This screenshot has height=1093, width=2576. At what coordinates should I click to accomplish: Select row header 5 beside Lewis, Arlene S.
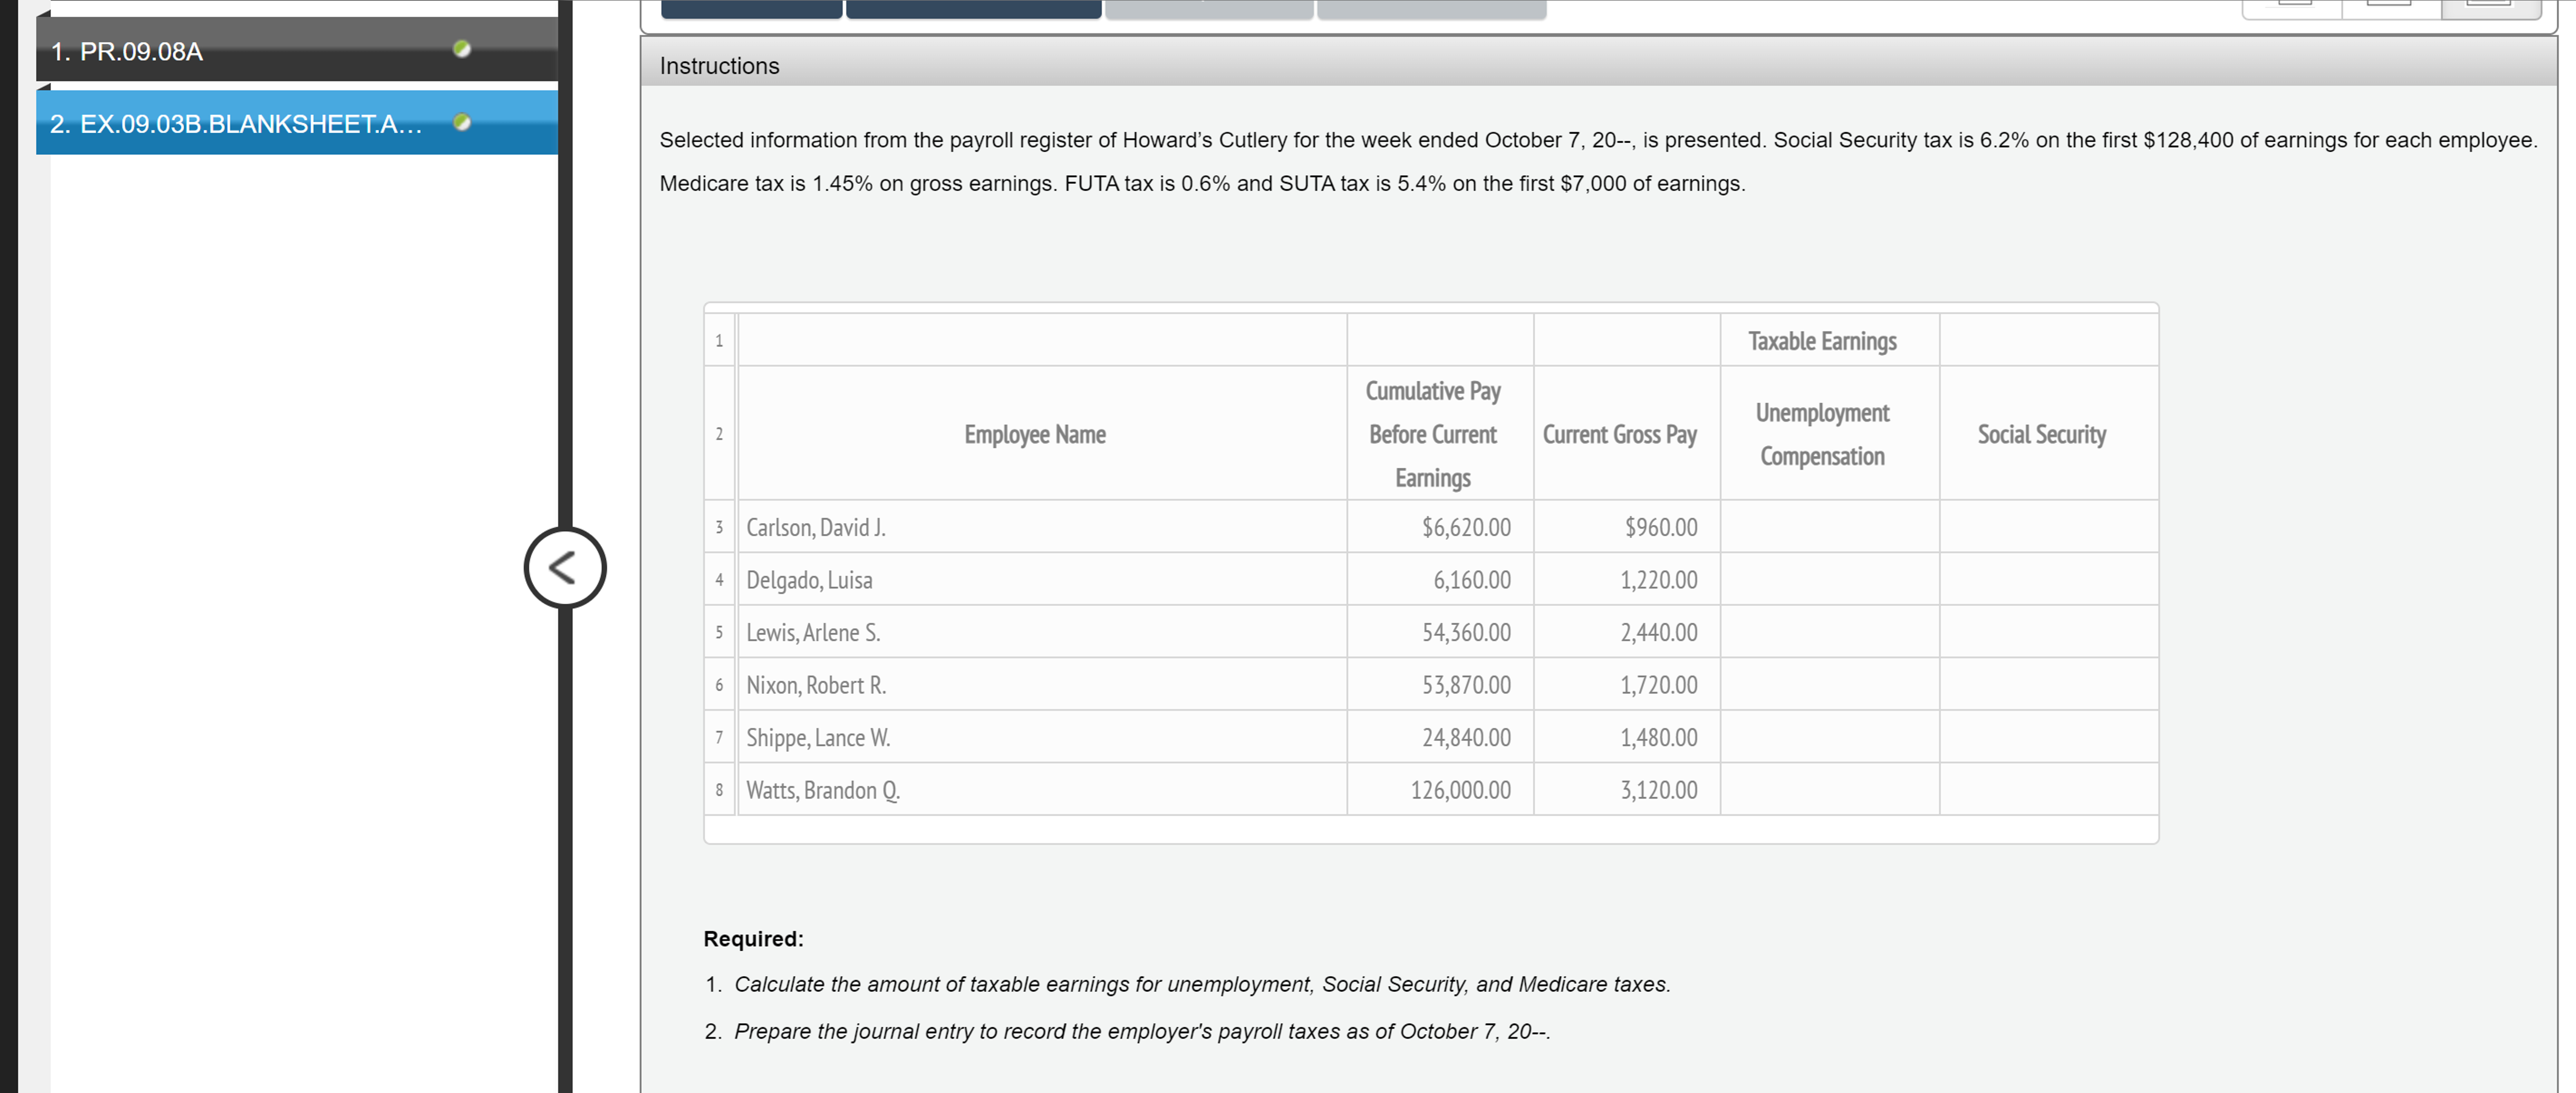pos(719,632)
